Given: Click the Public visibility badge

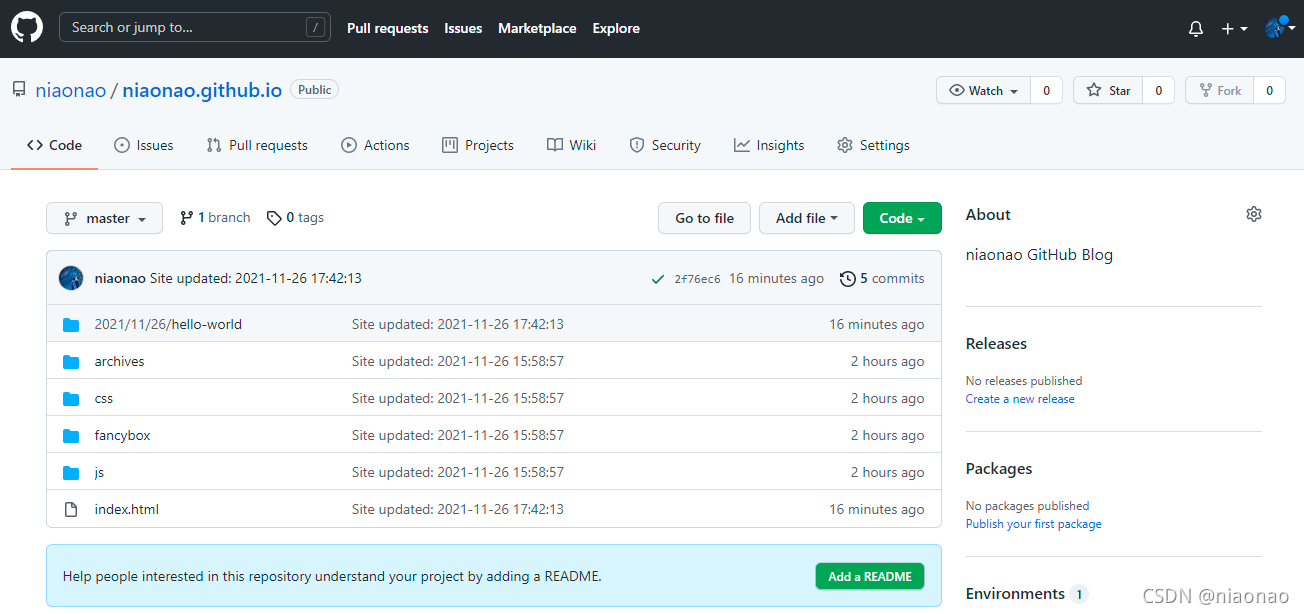Looking at the screenshot, I should 314,90.
